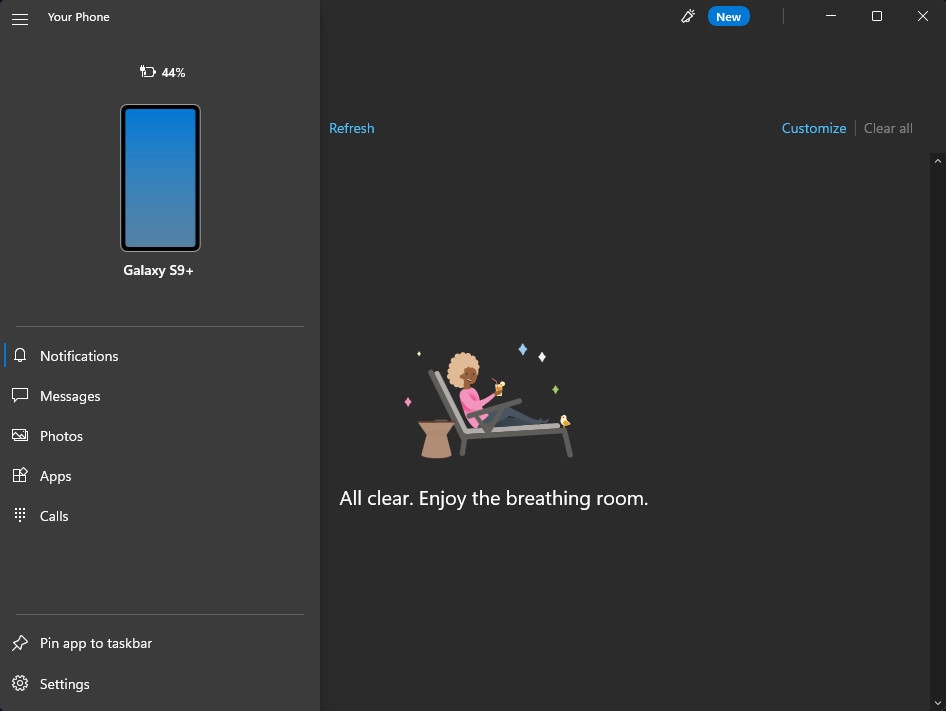Image resolution: width=946 pixels, height=711 pixels.
Task: Open the hamburger navigation menu
Action: (x=20, y=19)
